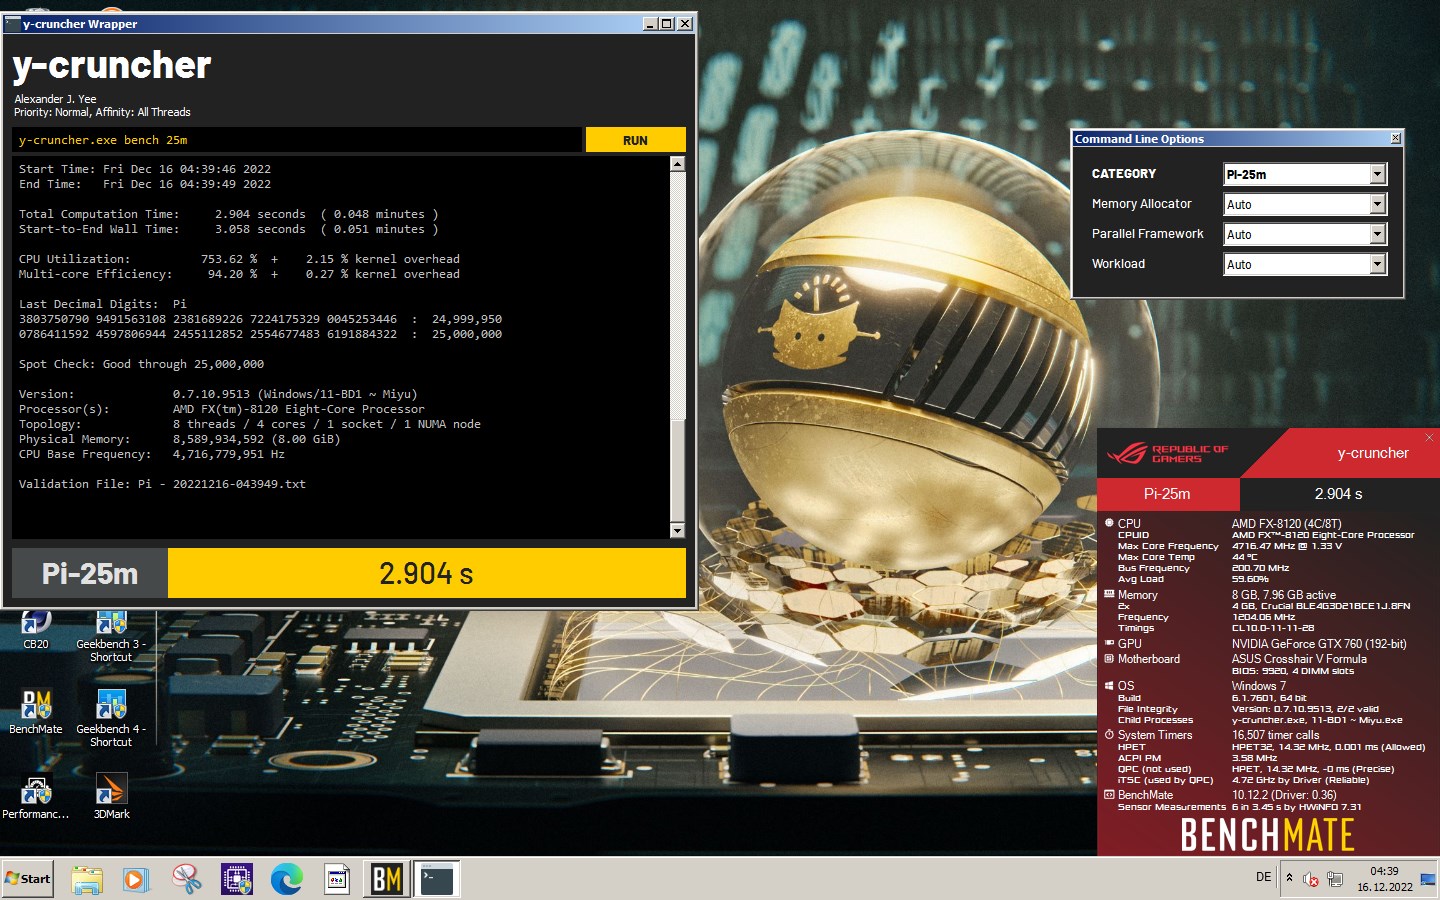Open the Snipping Tool taskbar icon
Image resolution: width=1440 pixels, height=900 pixels.
pyautogui.click(x=187, y=879)
